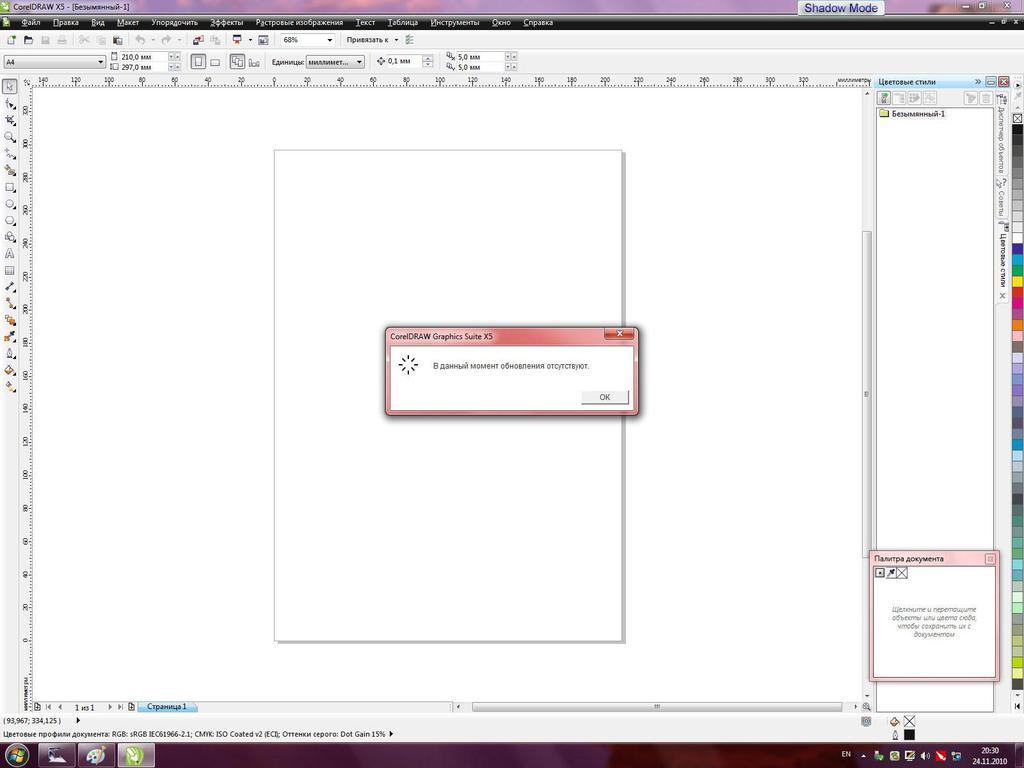Click the Welcome screen icon

263,40
